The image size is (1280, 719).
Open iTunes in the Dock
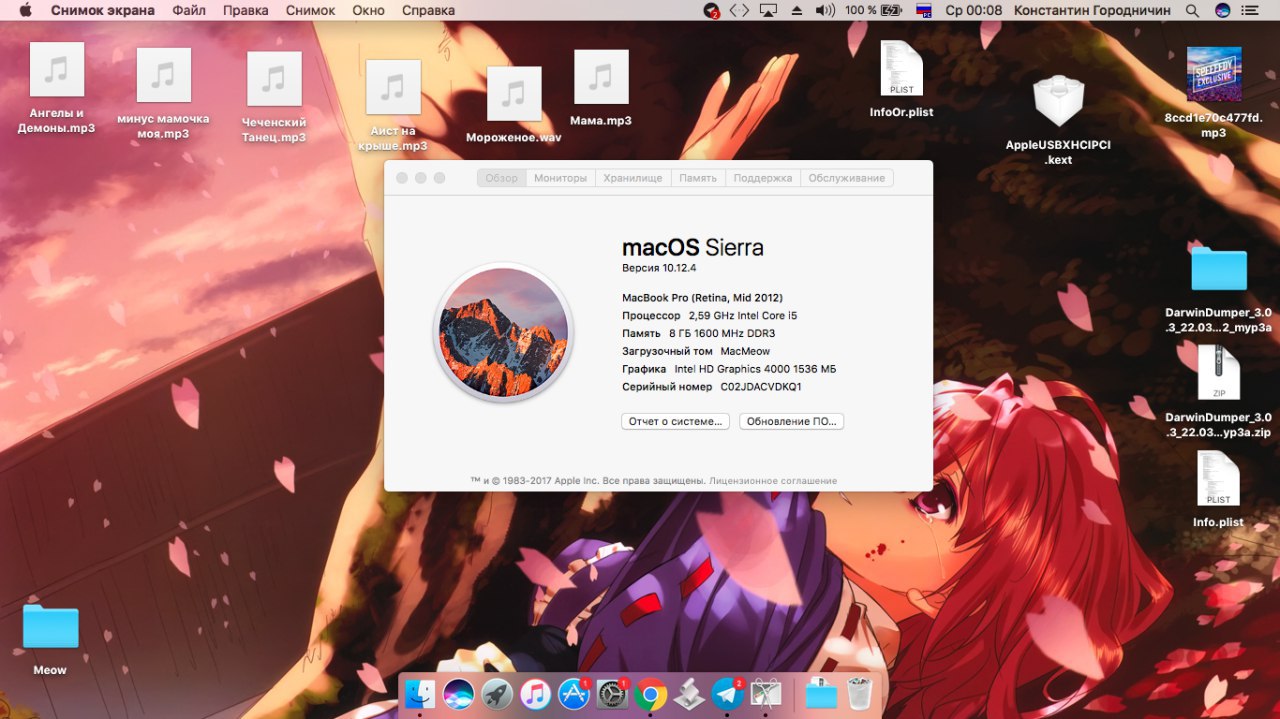536,694
